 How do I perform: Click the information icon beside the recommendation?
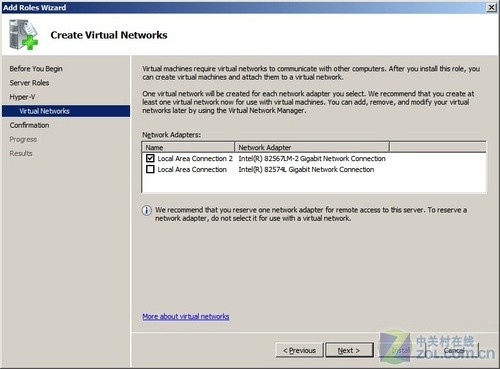pos(146,211)
